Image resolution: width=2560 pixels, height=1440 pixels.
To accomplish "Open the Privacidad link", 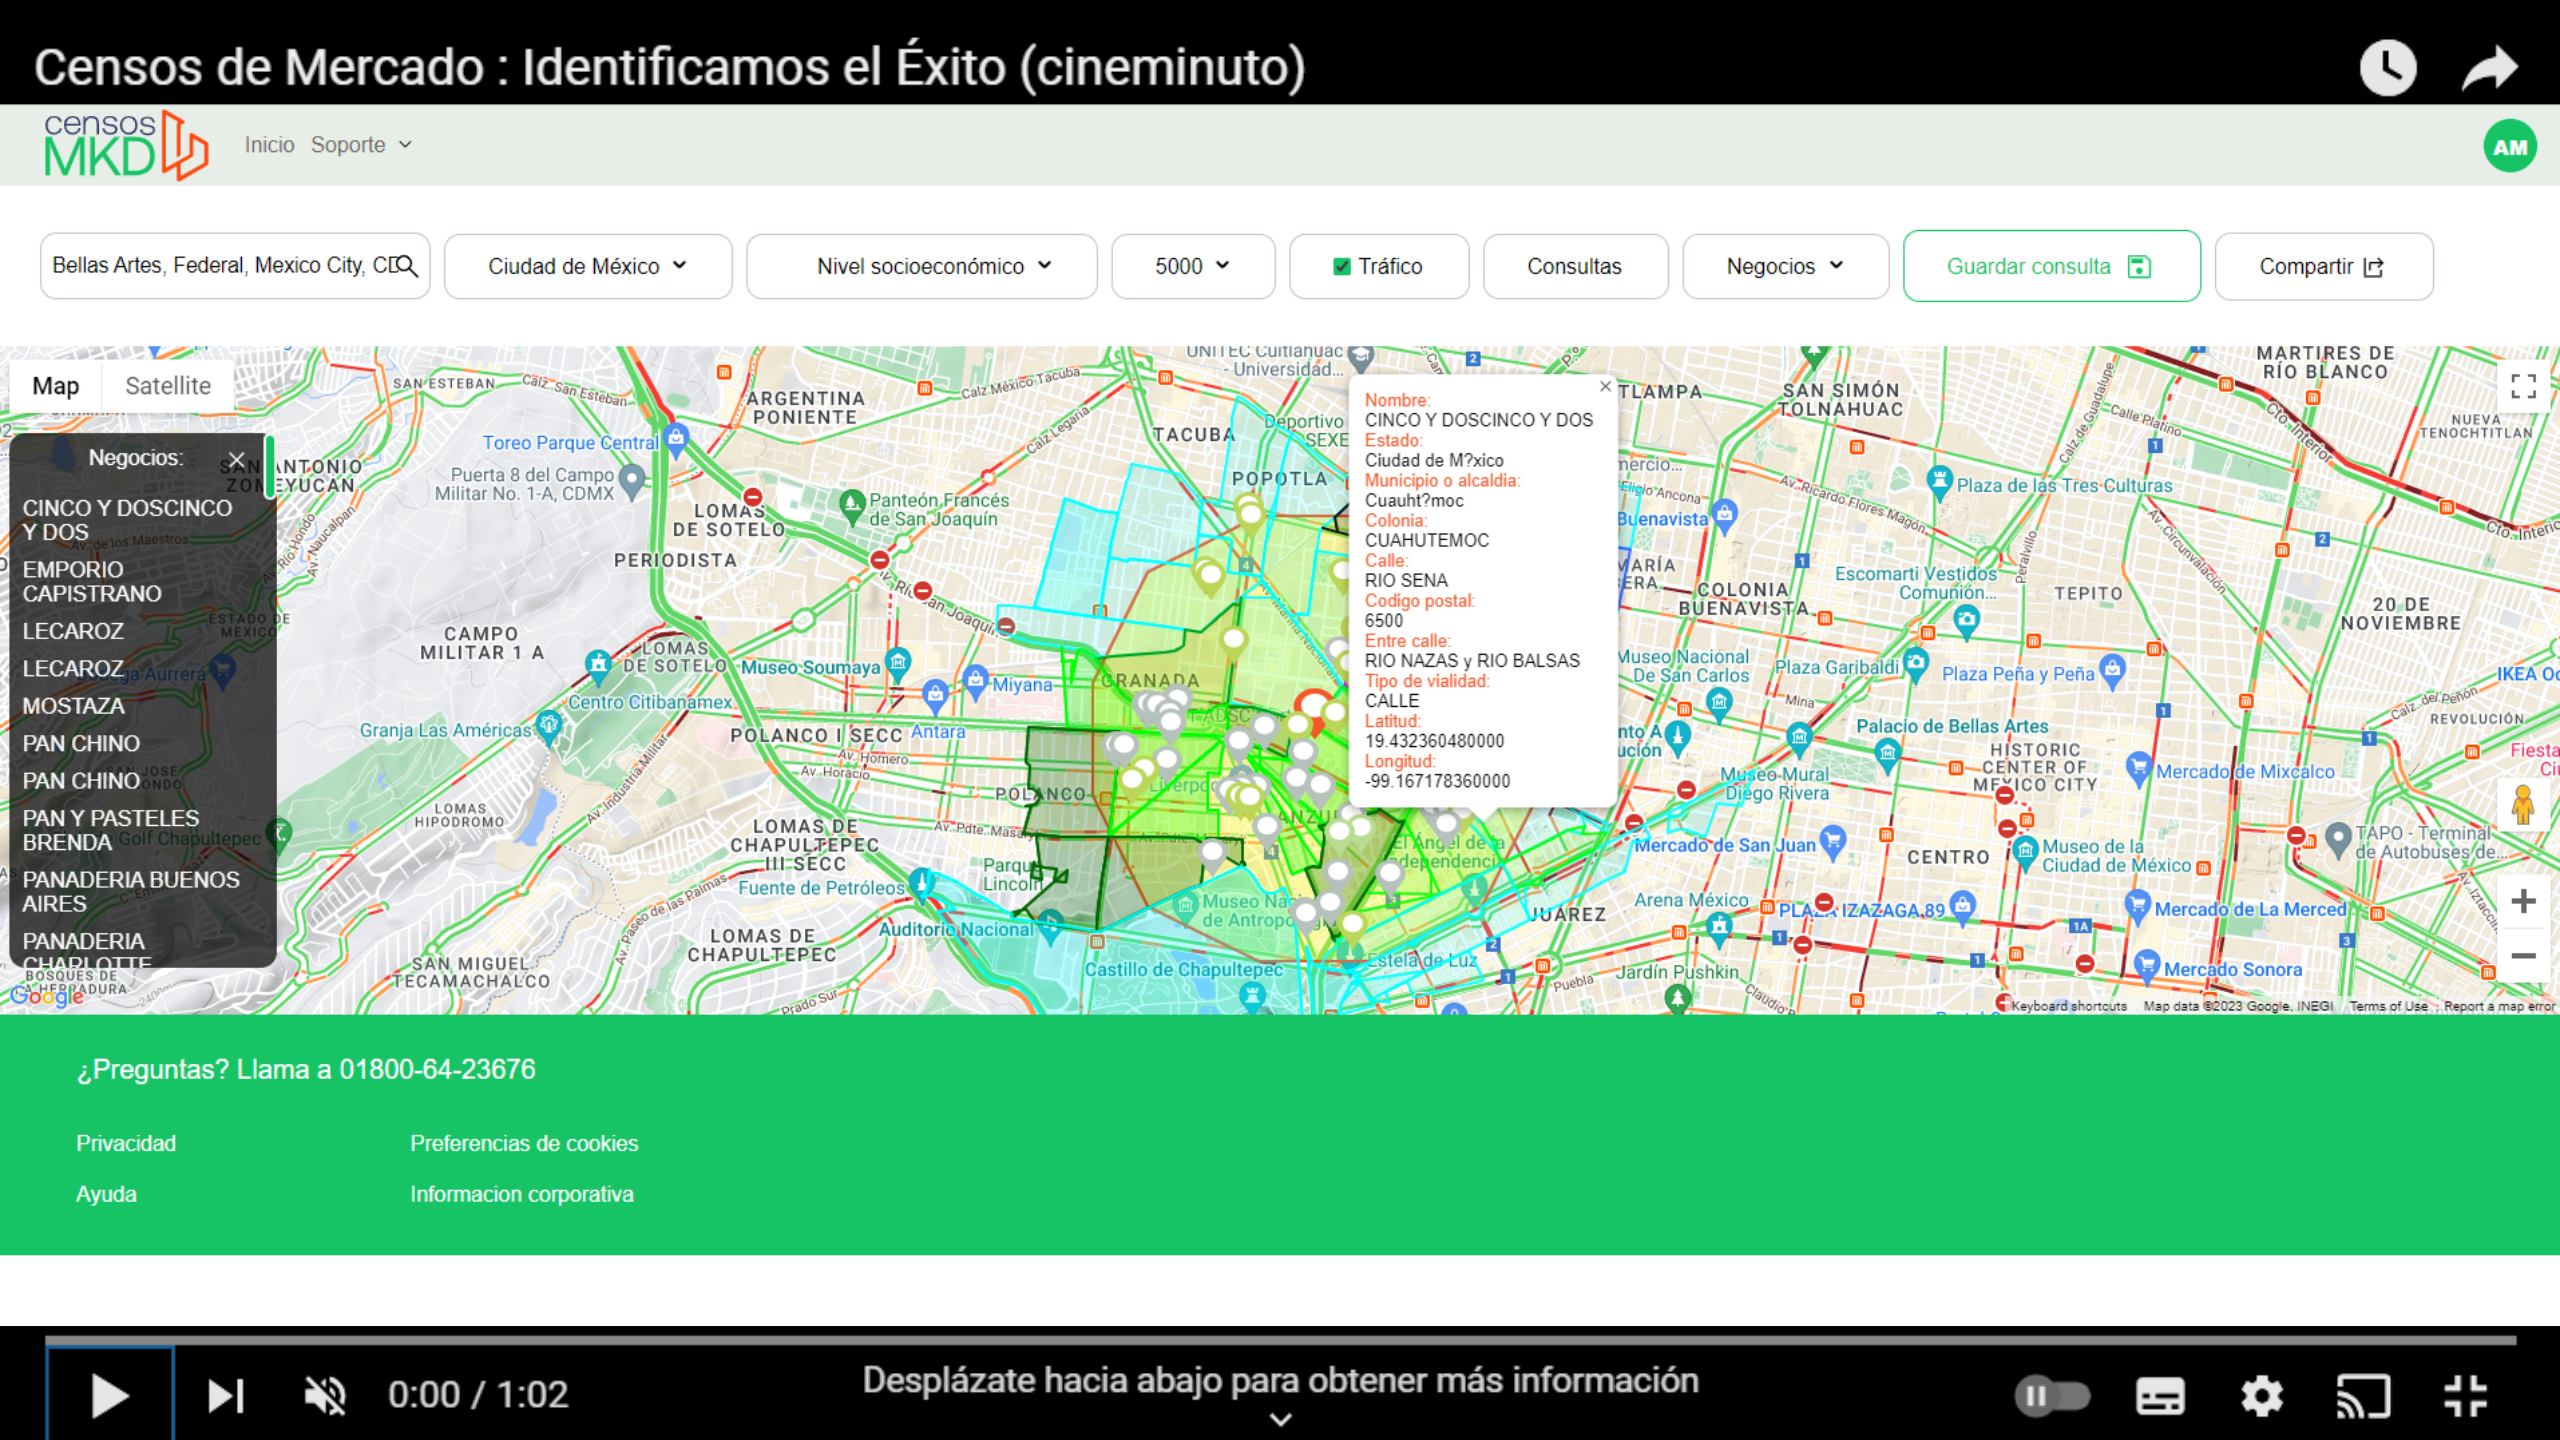I will click(126, 1143).
